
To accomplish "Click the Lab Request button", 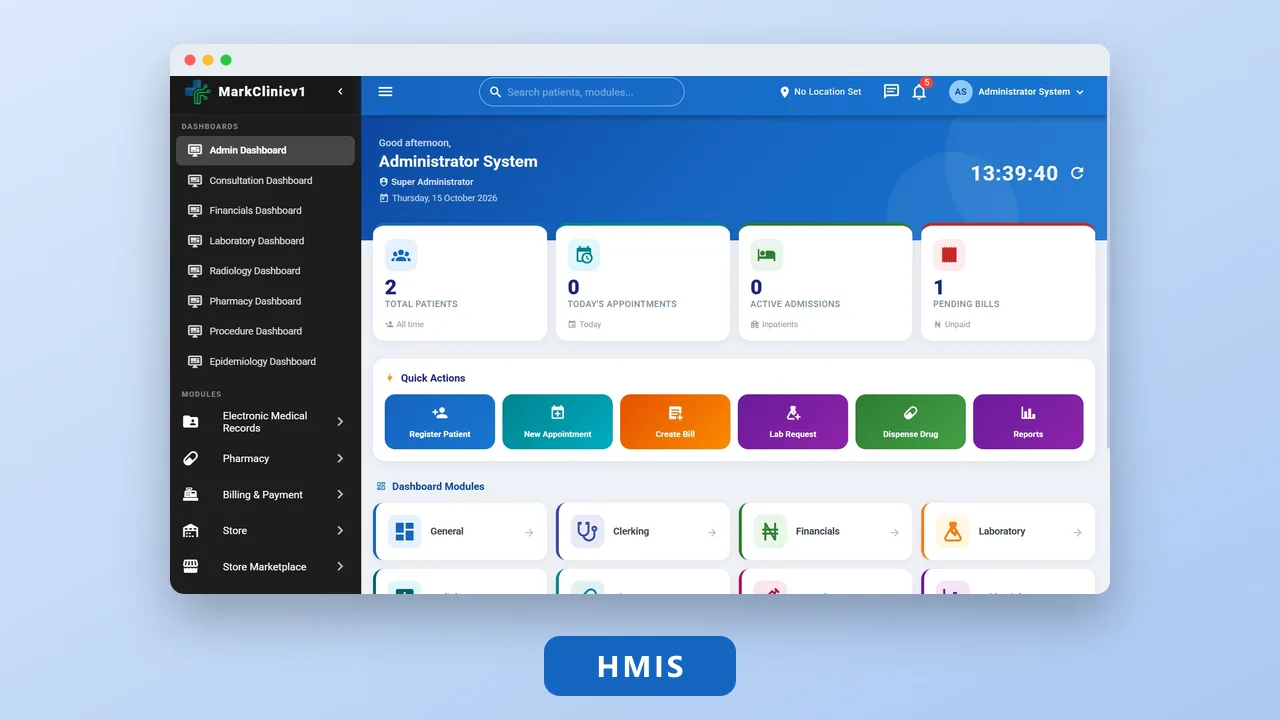I will coord(793,422).
